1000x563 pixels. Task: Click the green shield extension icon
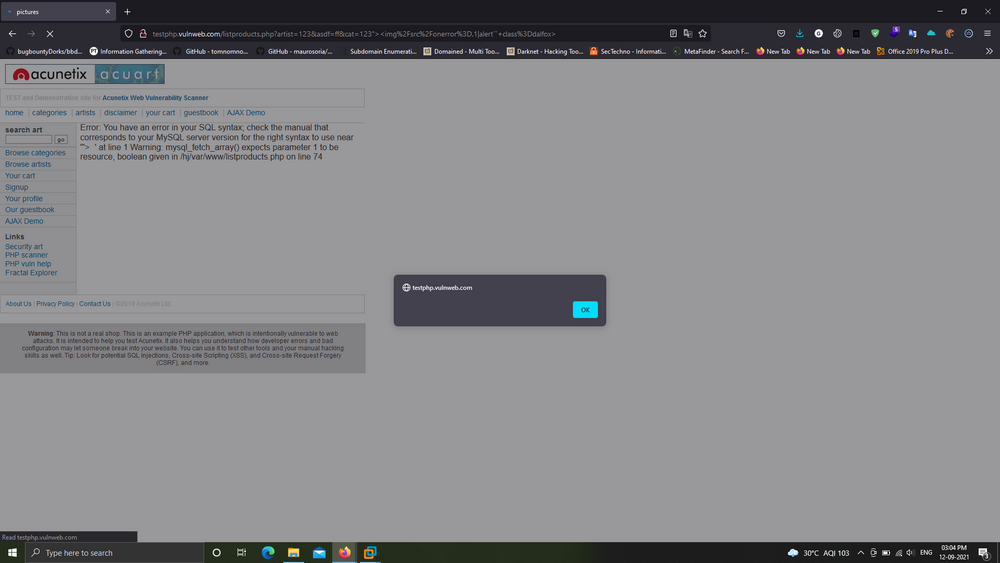[x=874, y=34]
